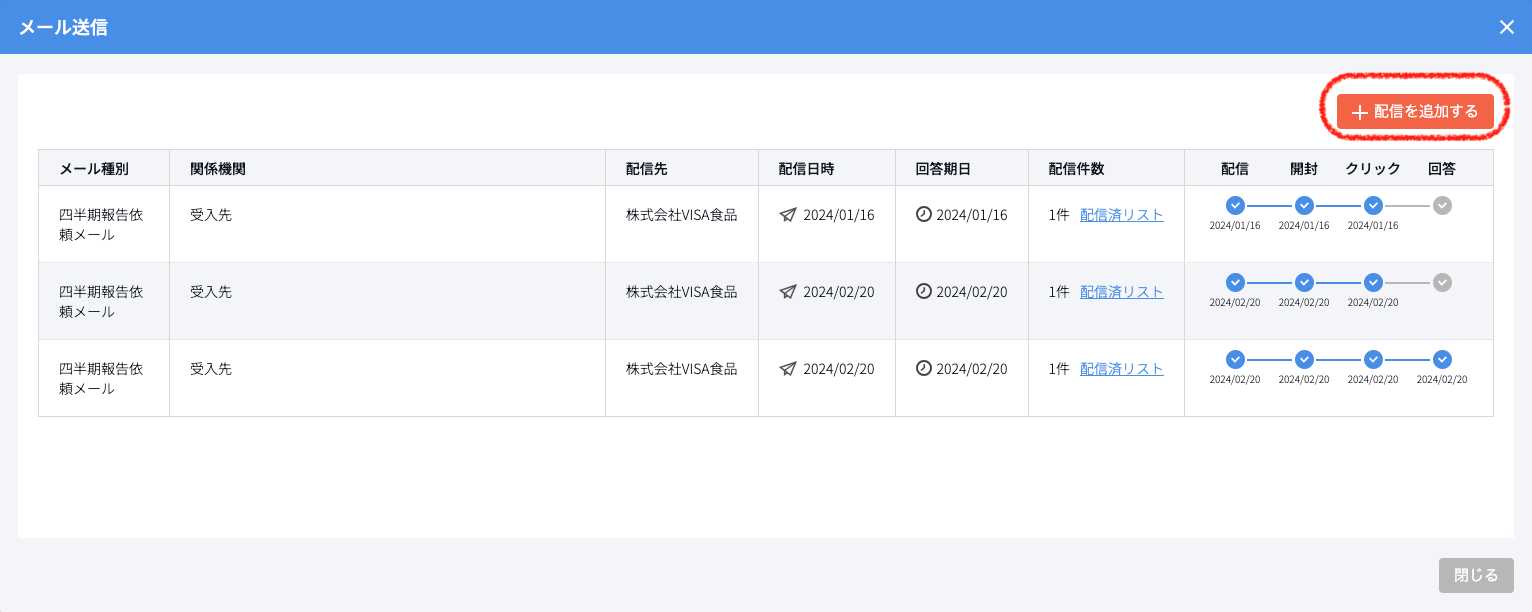Click the third row's blue 回答 check marker

click(1442, 359)
